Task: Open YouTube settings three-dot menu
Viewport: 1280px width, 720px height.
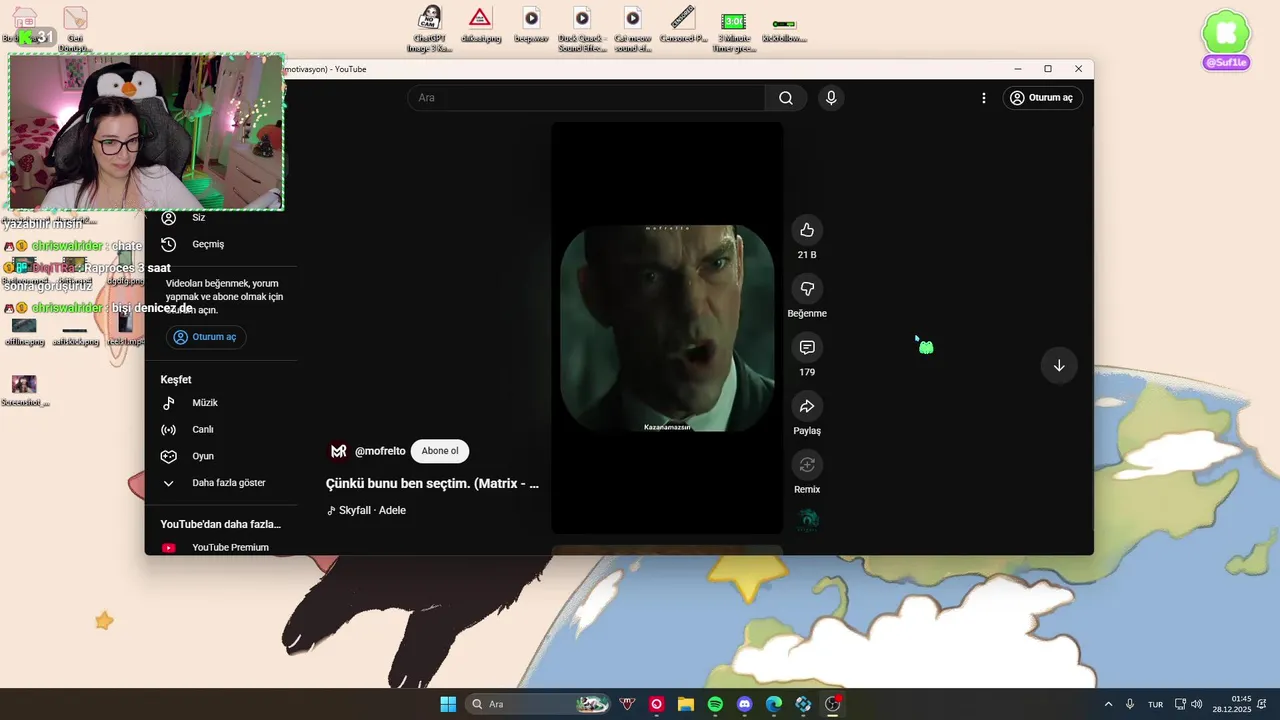Action: [x=984, y=98]
